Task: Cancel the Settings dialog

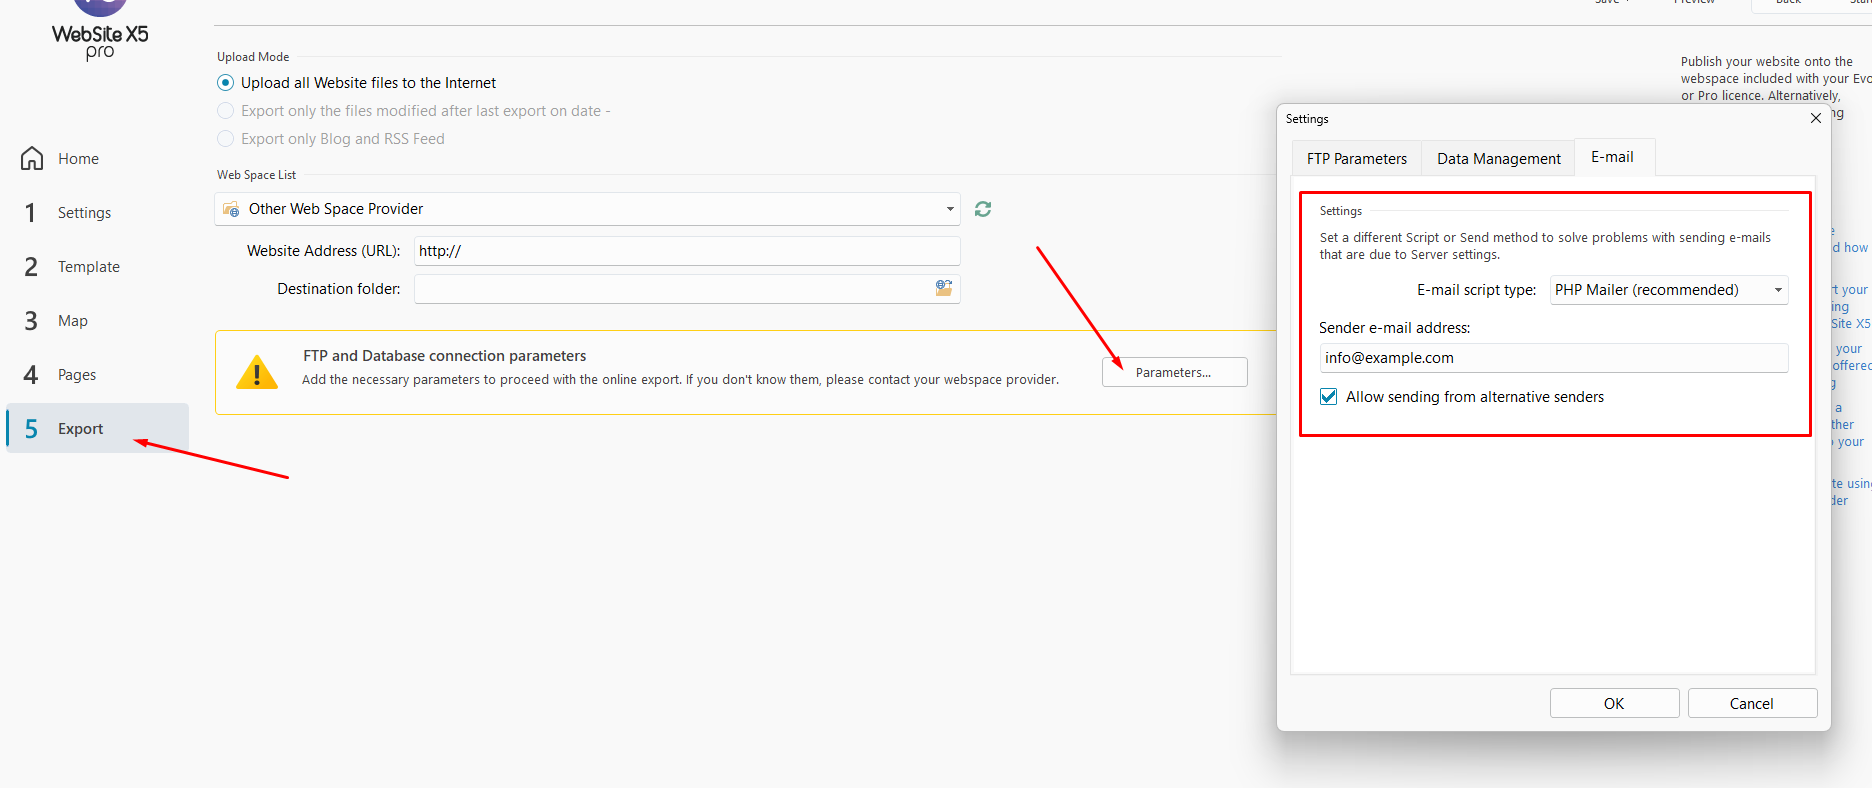Action: 1751,703
